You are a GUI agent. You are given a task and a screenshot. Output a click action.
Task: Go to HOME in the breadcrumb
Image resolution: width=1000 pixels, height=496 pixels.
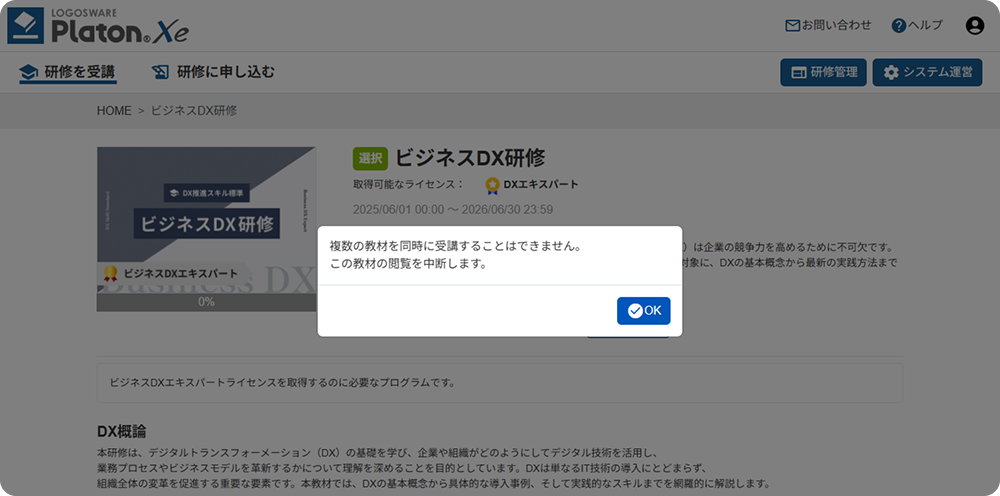click(114, 111)
